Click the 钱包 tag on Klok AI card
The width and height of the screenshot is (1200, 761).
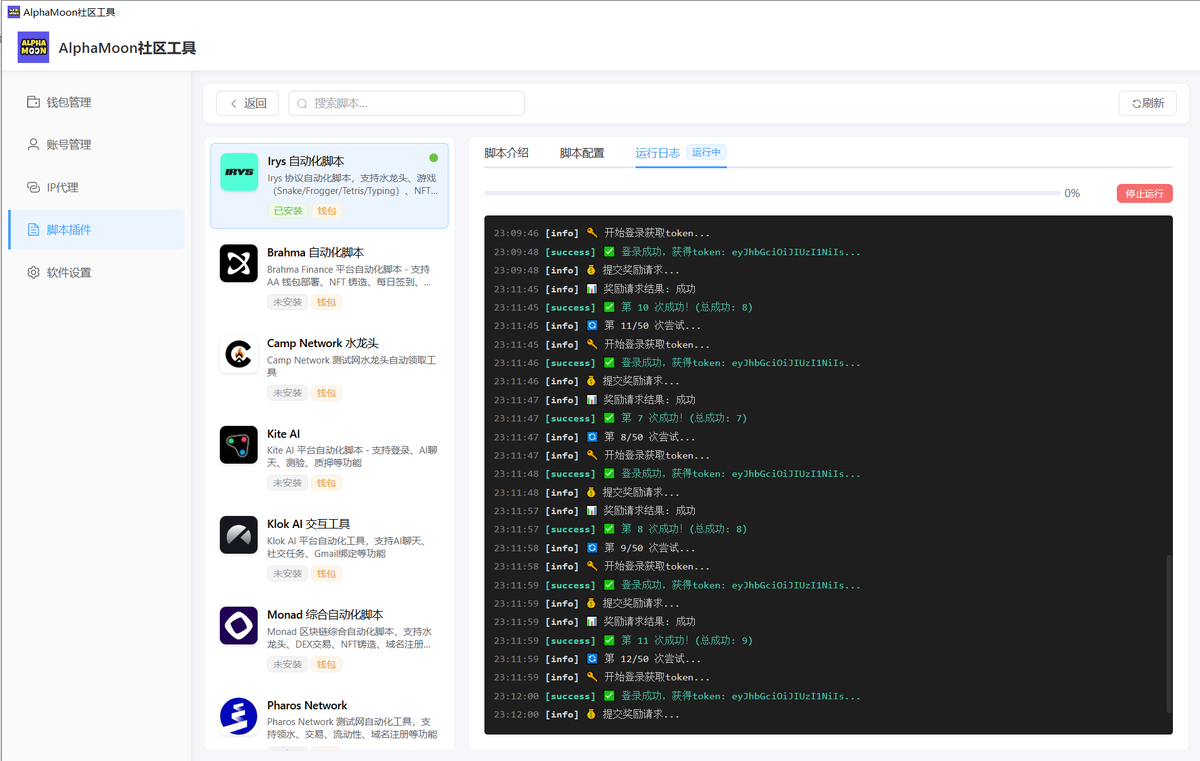(x=327, y=574)
